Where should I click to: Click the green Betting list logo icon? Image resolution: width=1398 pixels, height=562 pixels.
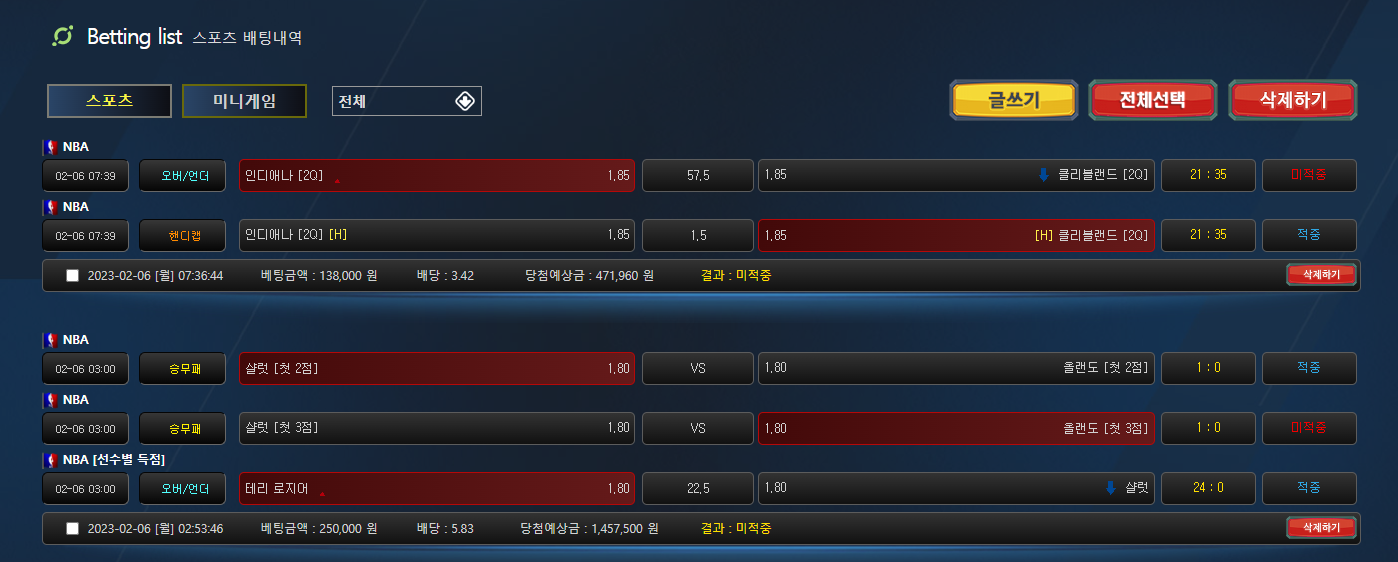pos(63,36)
